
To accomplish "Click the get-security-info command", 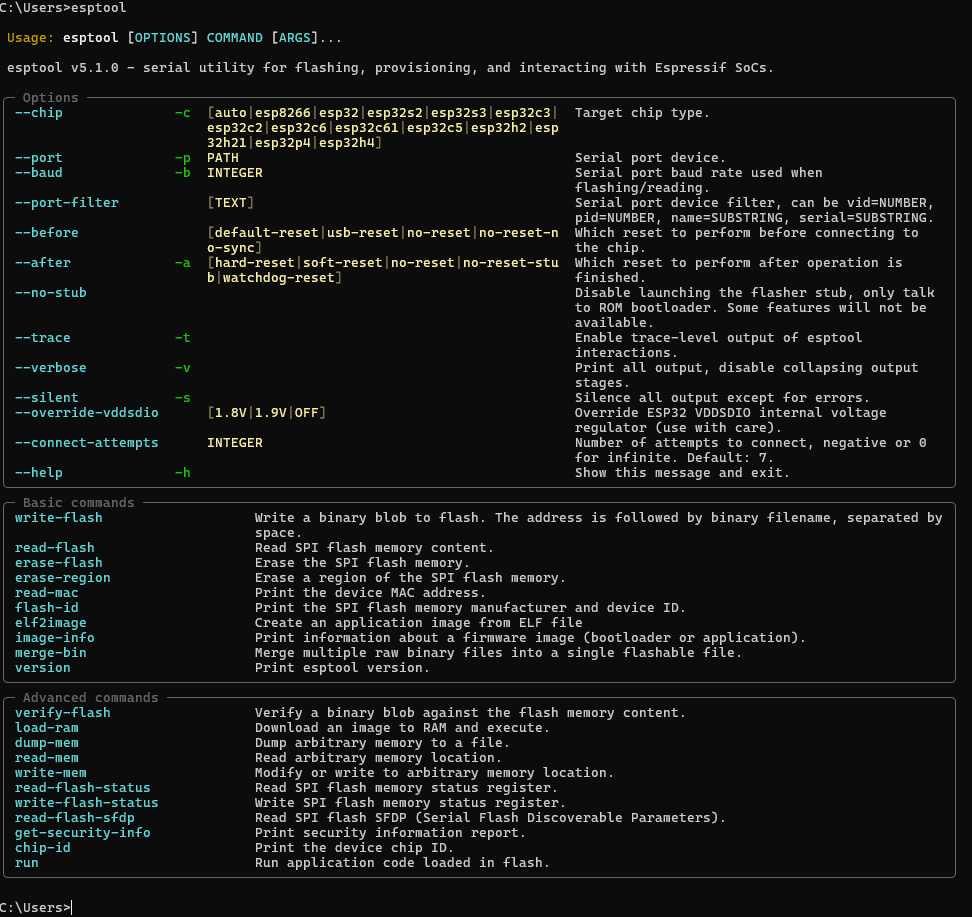I will (82, 833).
